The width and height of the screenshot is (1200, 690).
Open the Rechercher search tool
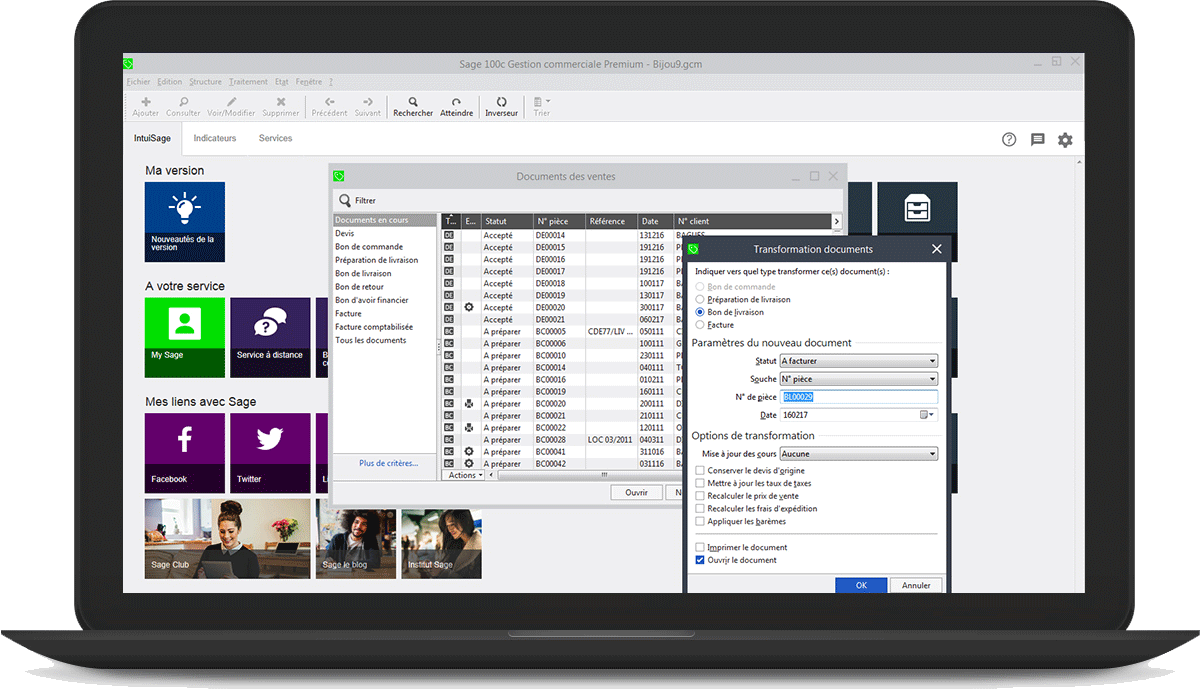[x=413, y=105]
